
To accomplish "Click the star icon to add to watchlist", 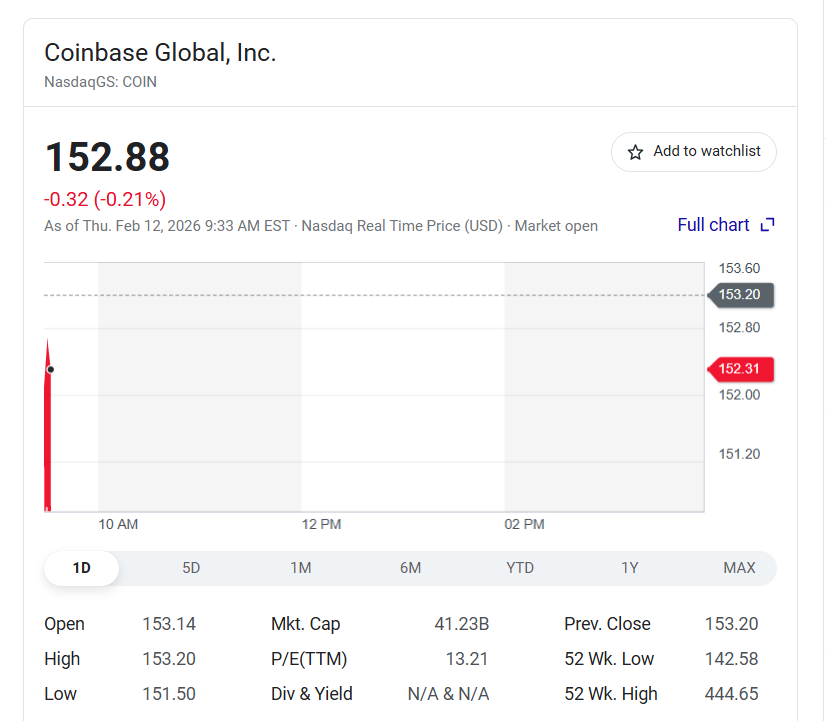I will pos(635,152).
